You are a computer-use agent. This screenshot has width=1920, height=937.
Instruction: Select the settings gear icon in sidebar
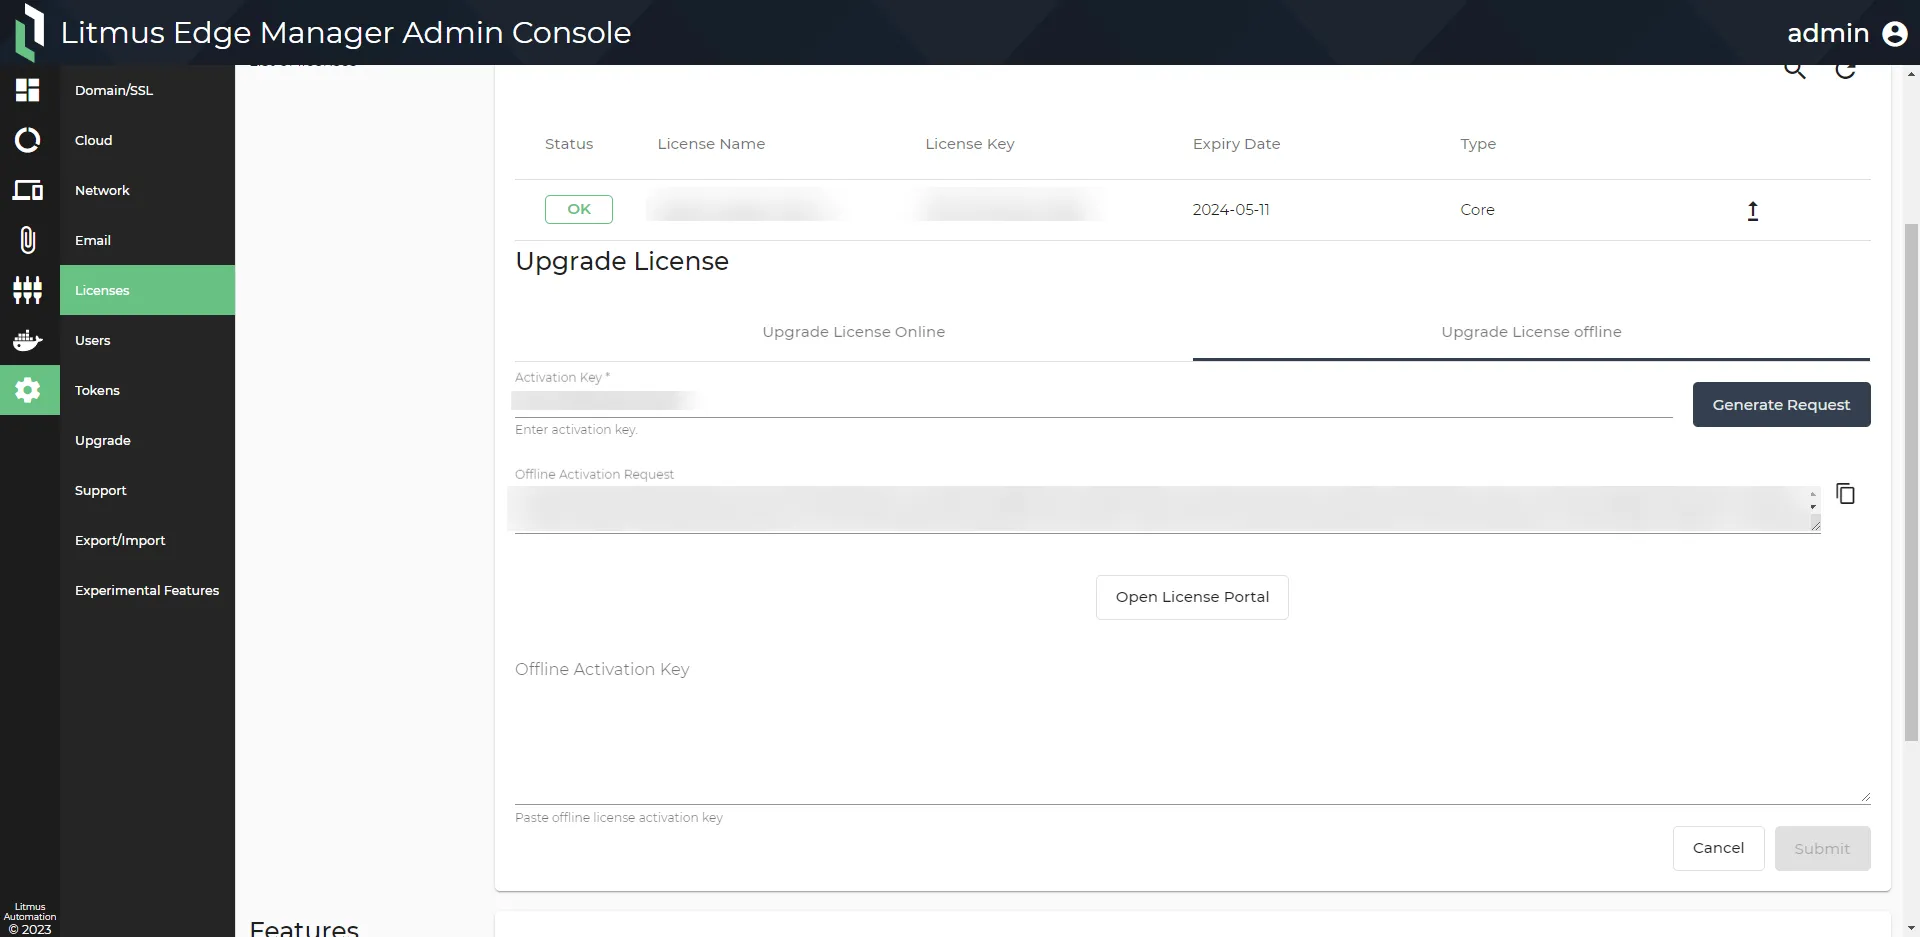point(28,390)
